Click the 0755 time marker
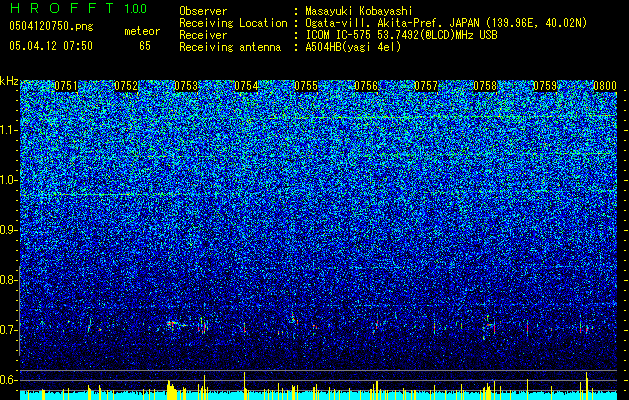This screenshot has height=400, width=629. coord(306,86)
